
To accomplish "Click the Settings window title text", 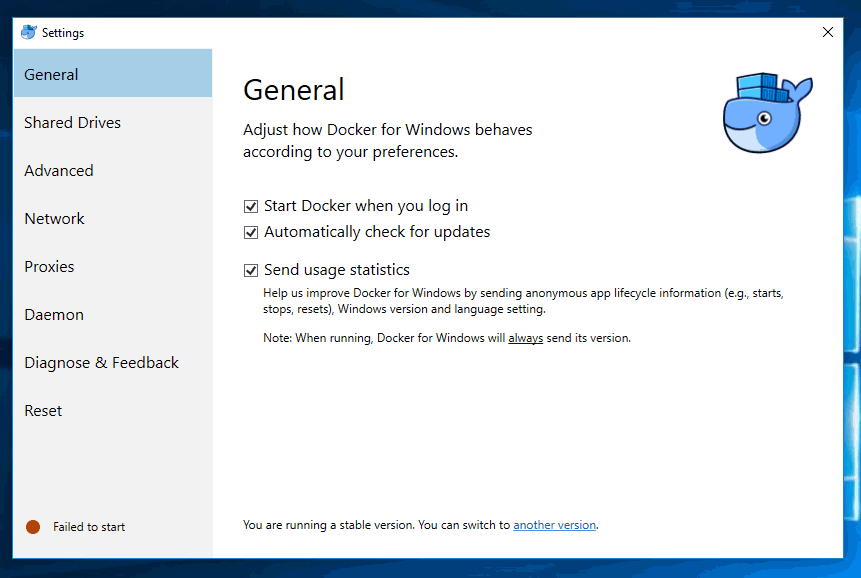I will point(63,33).
